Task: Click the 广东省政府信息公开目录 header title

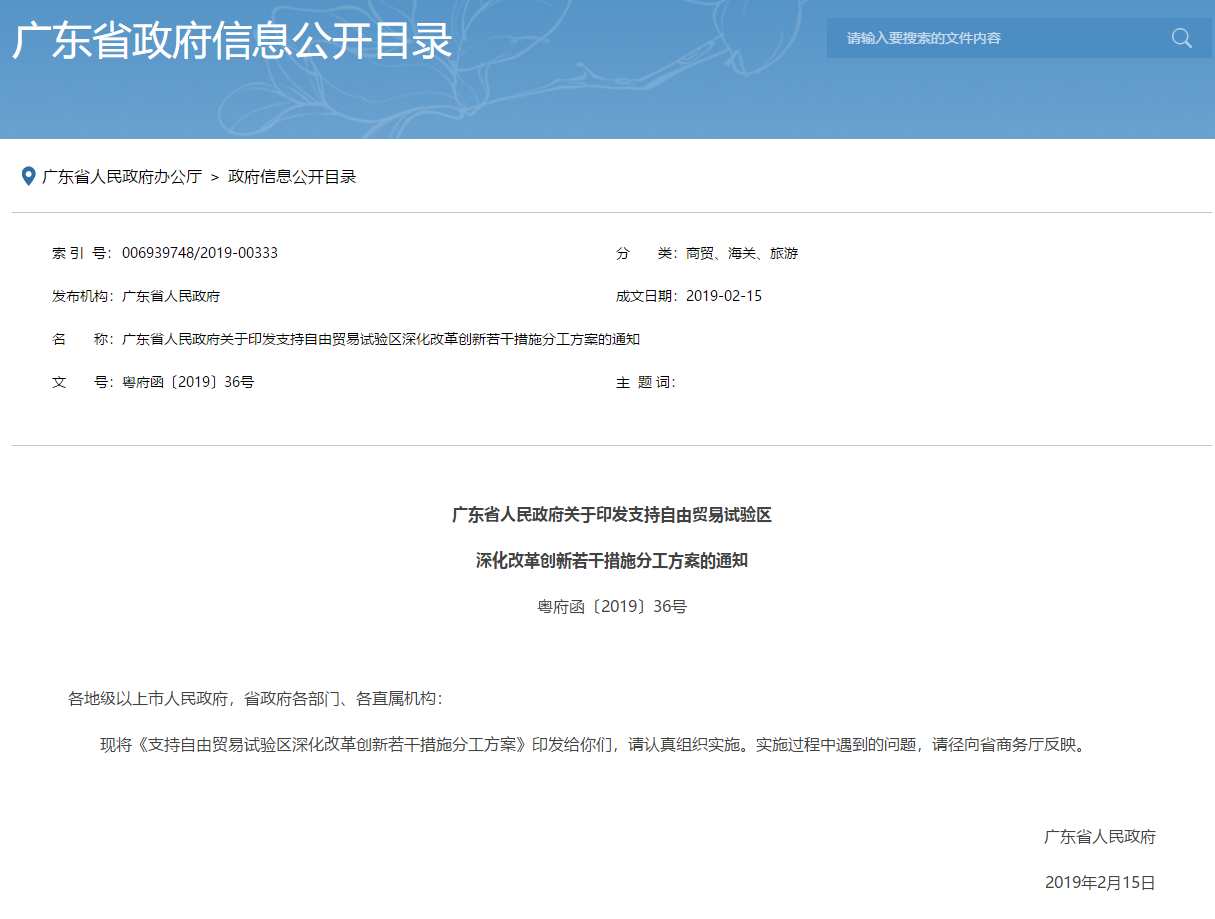Action: (x=232, y=41)
